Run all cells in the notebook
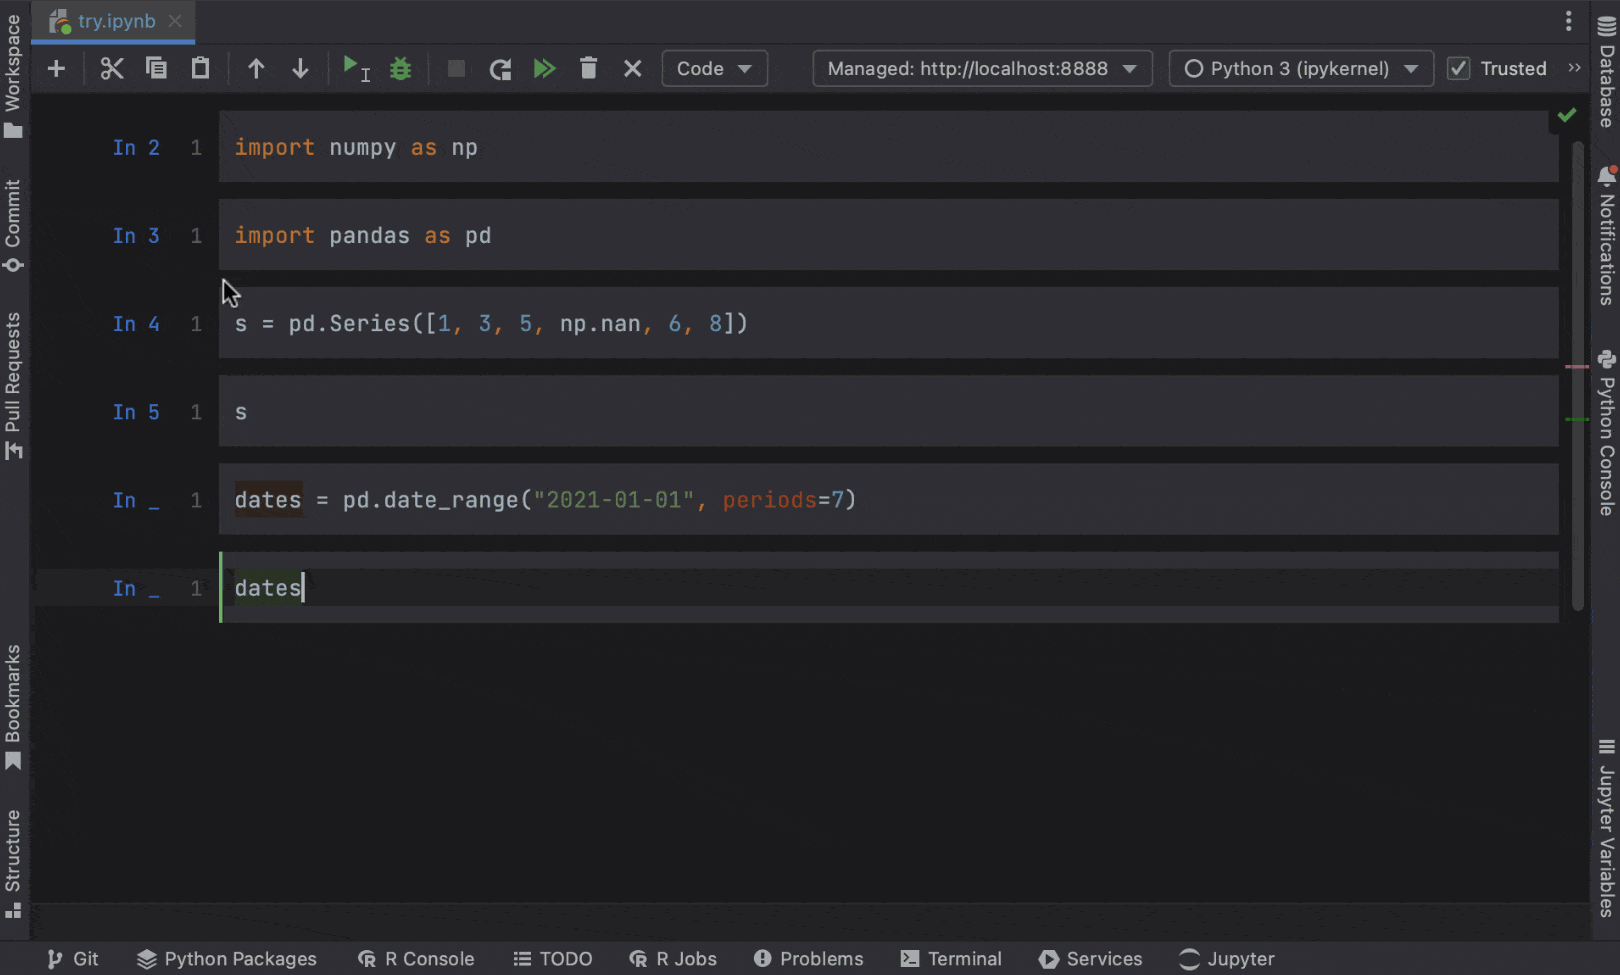This screenshot has height=975, width=1620. [544, 68]
